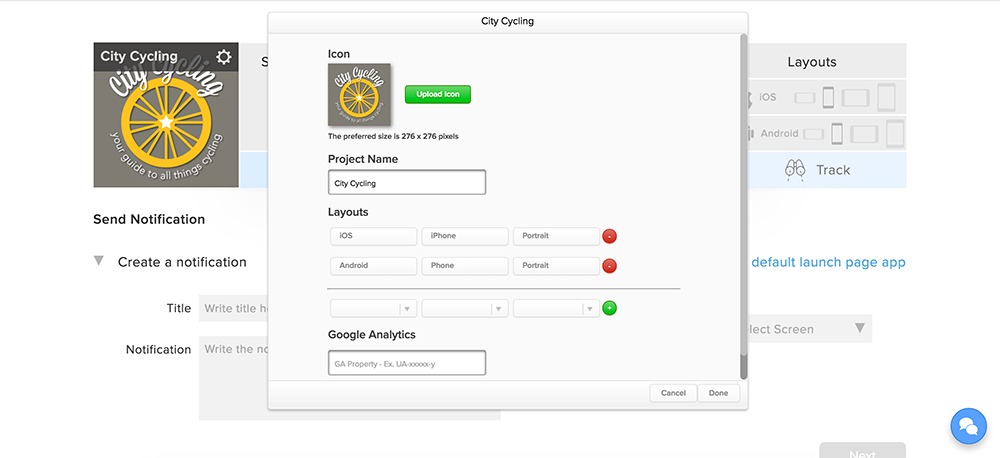This screenshot has width=1000, height=458.
Task: Click the preferred size hint text
Action: (x=393, y=137)
